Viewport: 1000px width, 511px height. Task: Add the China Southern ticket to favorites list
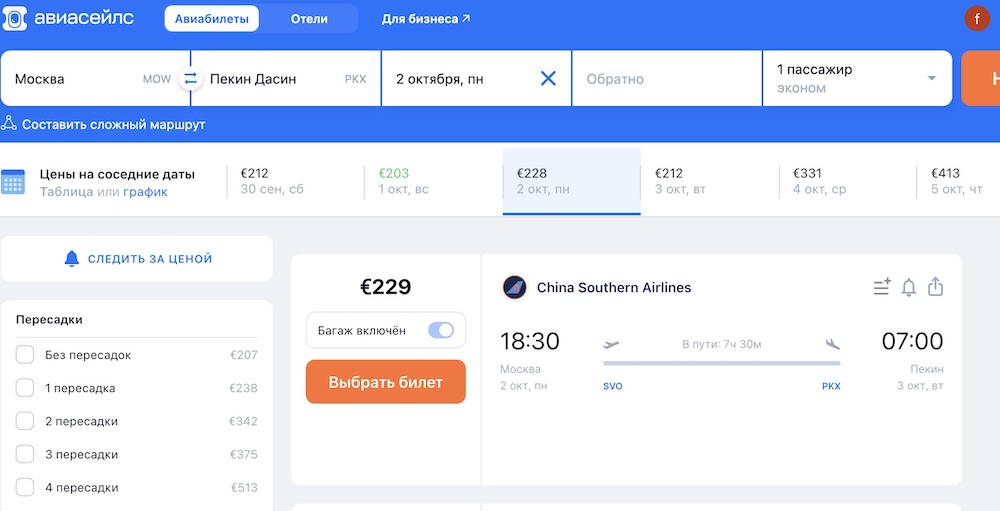pos(881,288)
